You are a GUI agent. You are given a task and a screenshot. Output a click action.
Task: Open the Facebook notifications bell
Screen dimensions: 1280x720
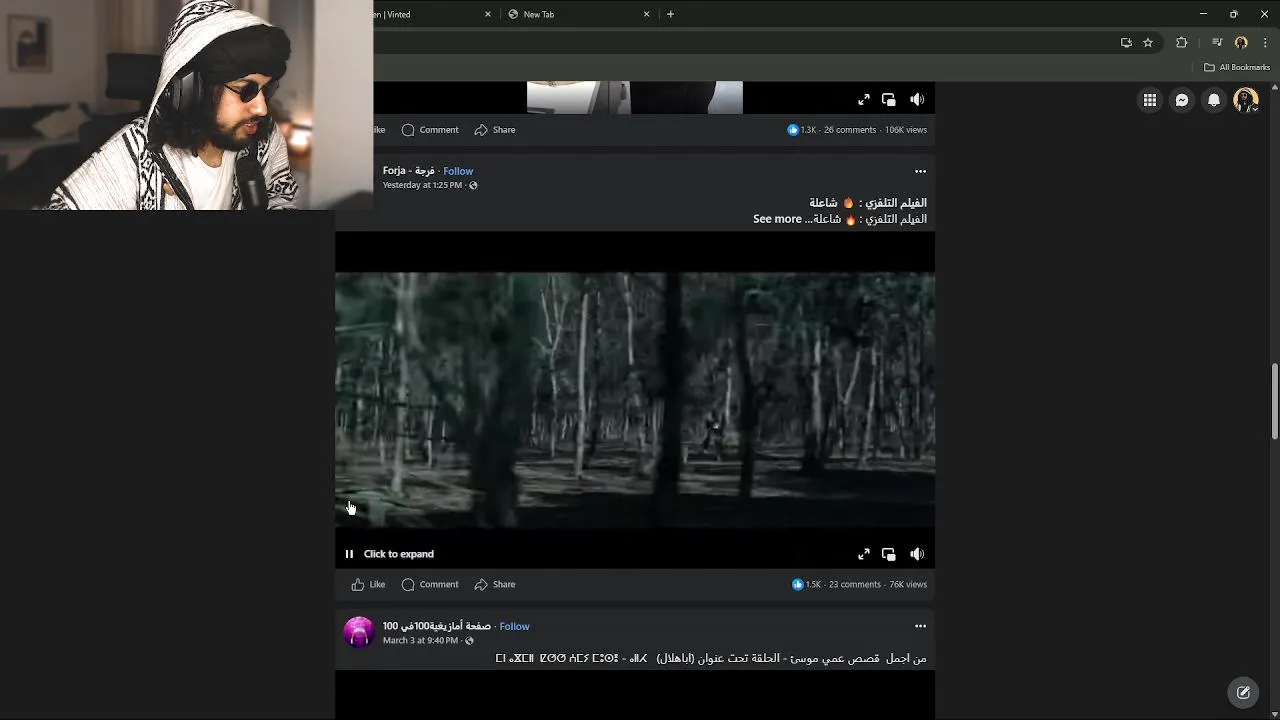[x=1214, y=100]
